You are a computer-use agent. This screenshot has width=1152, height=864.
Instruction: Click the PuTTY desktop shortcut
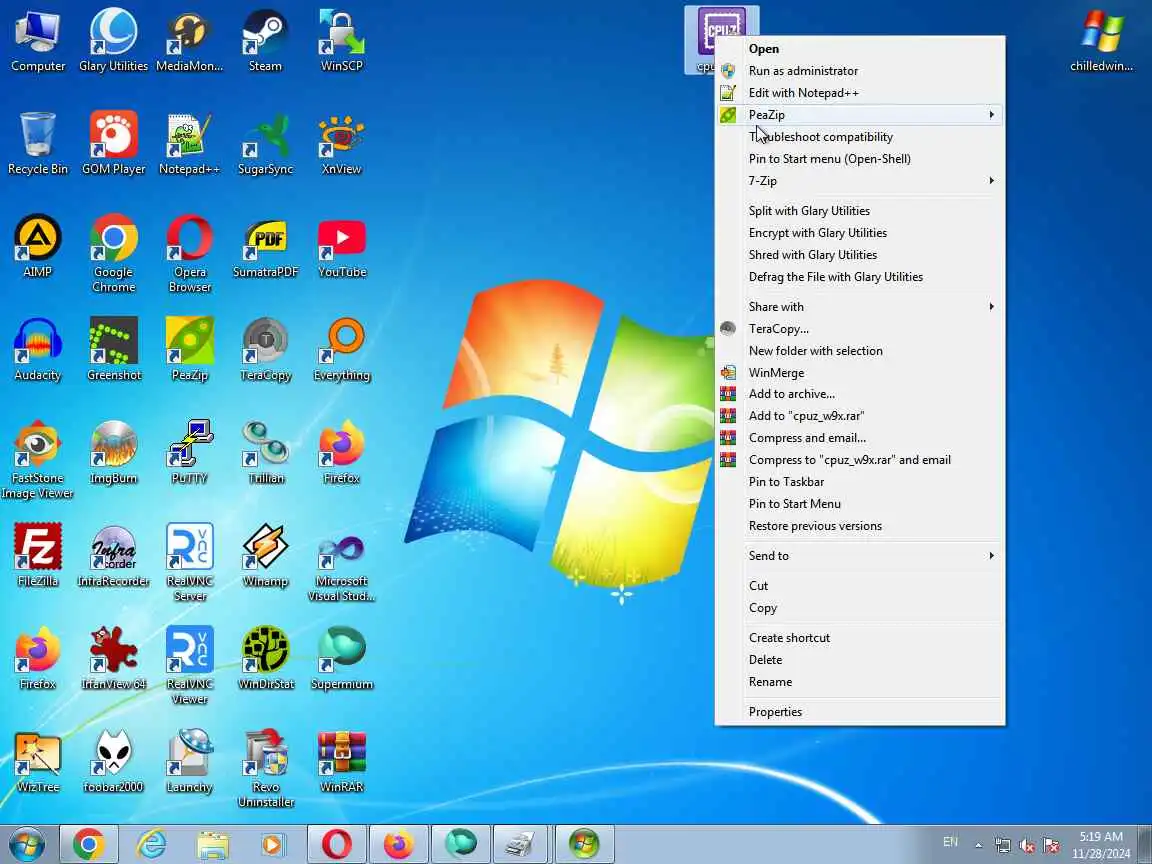point(190,452)
